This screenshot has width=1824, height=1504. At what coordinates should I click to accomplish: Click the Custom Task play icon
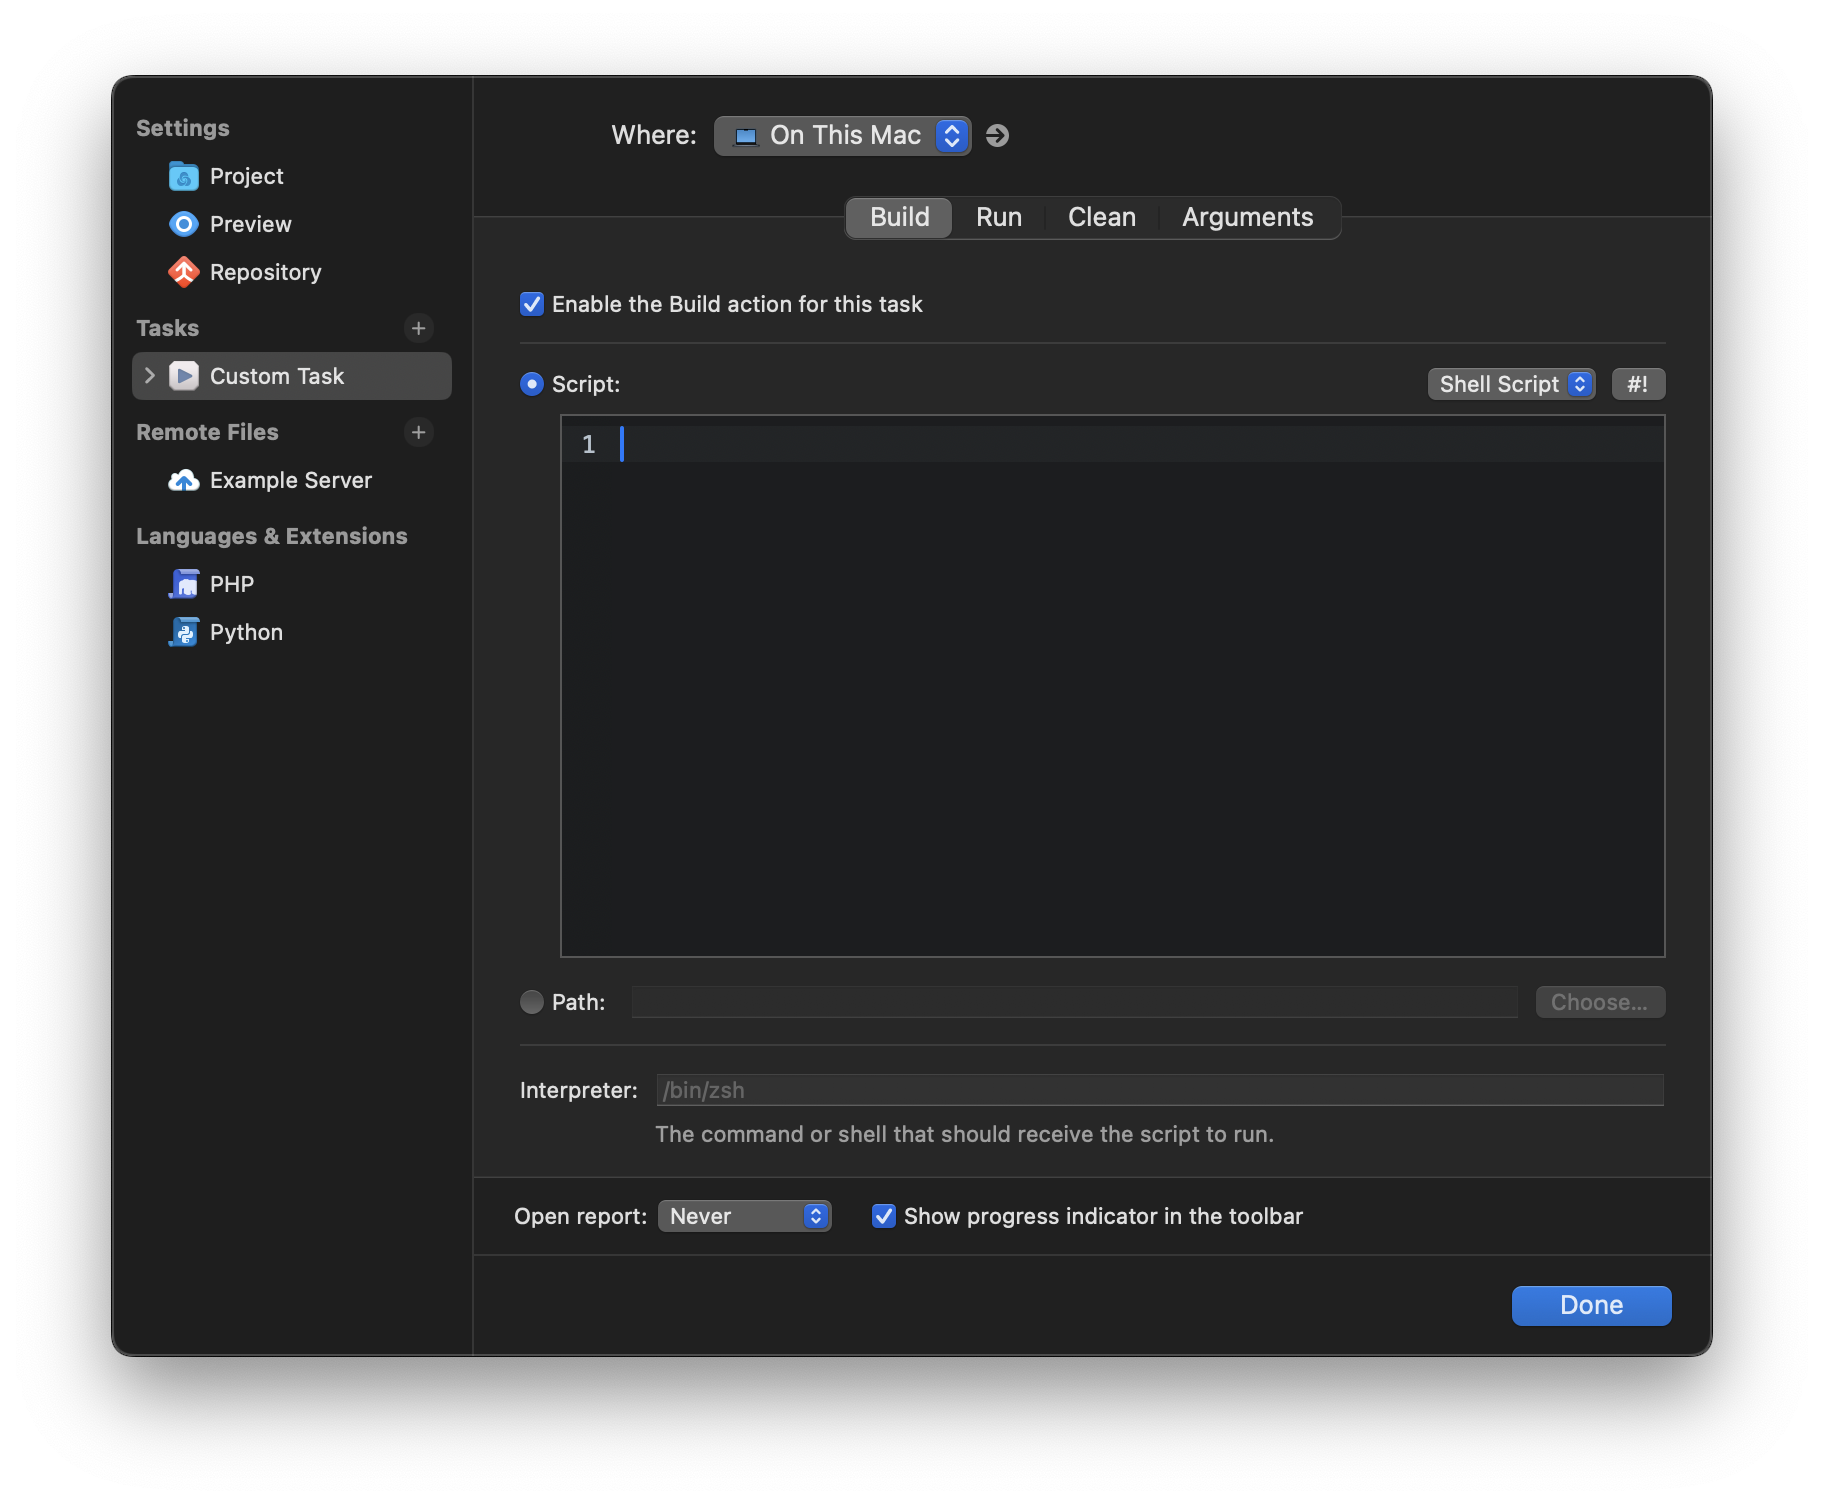coord(184,376)
